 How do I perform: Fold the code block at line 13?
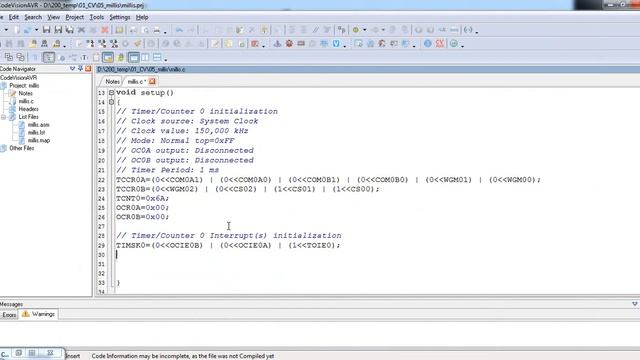111,93
